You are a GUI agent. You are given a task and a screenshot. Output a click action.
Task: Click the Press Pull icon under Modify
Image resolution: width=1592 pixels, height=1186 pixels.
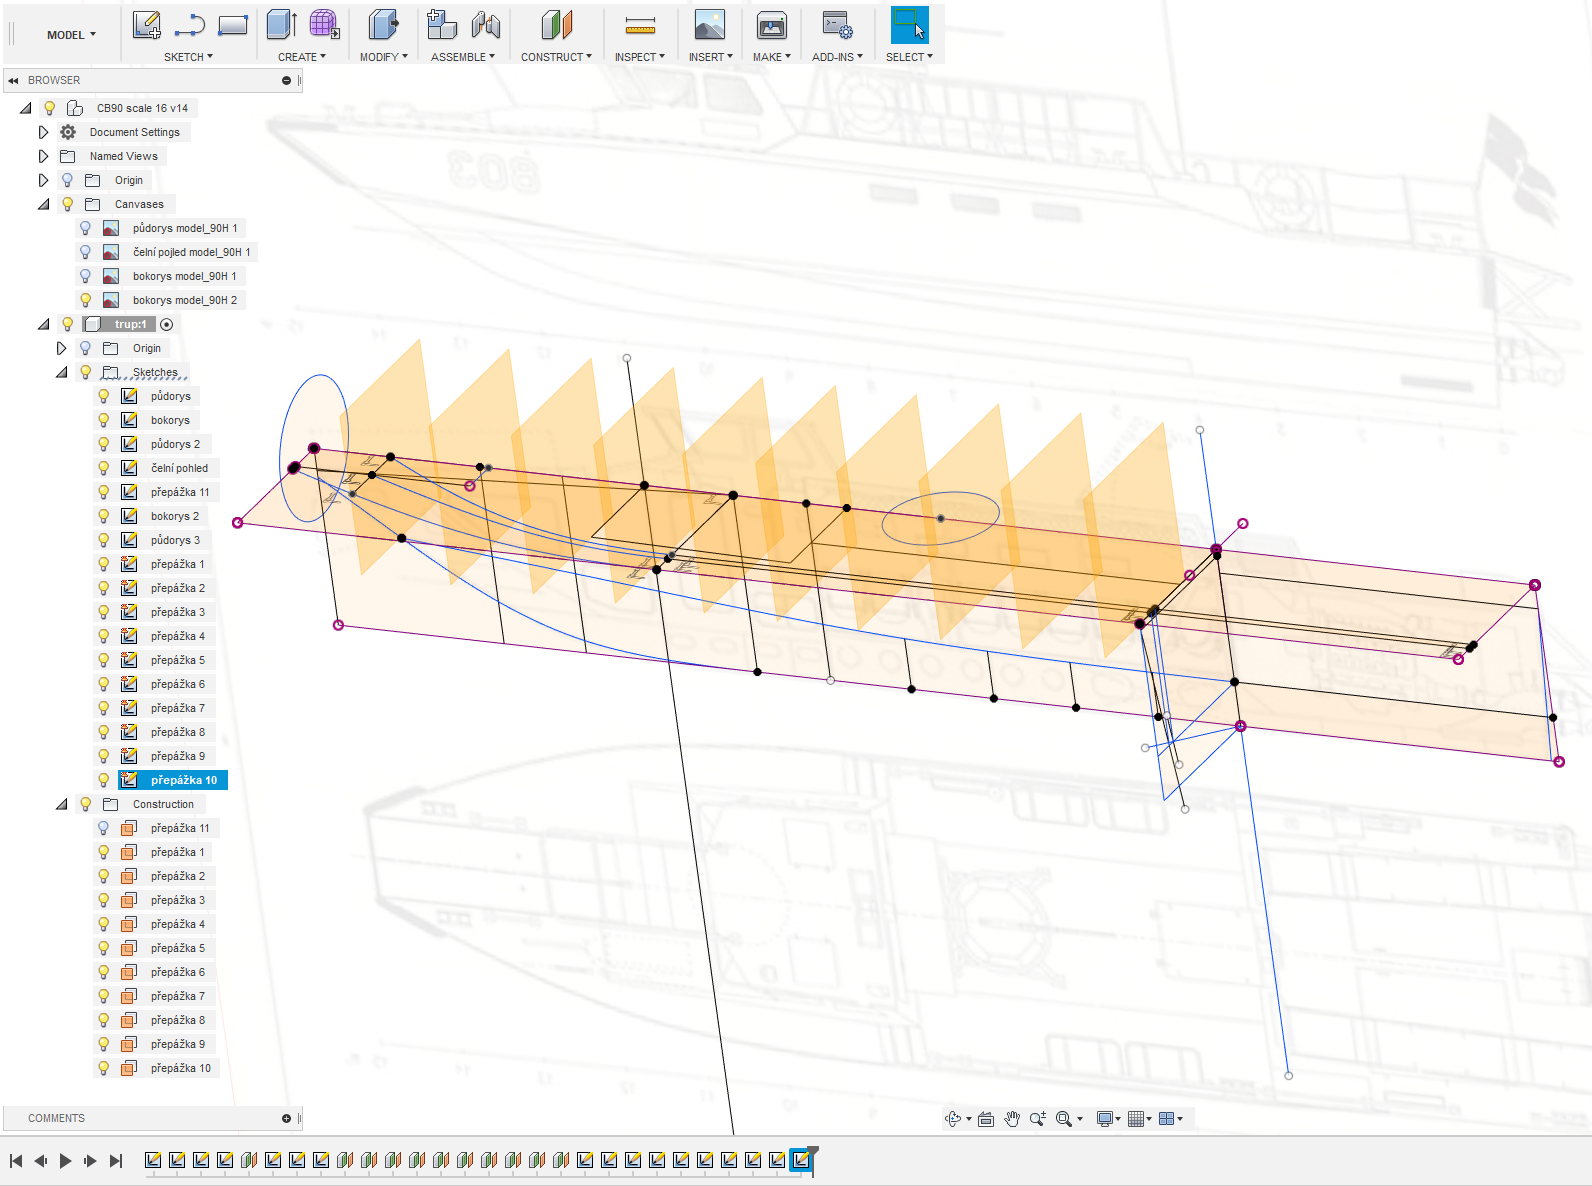(382, 25)
